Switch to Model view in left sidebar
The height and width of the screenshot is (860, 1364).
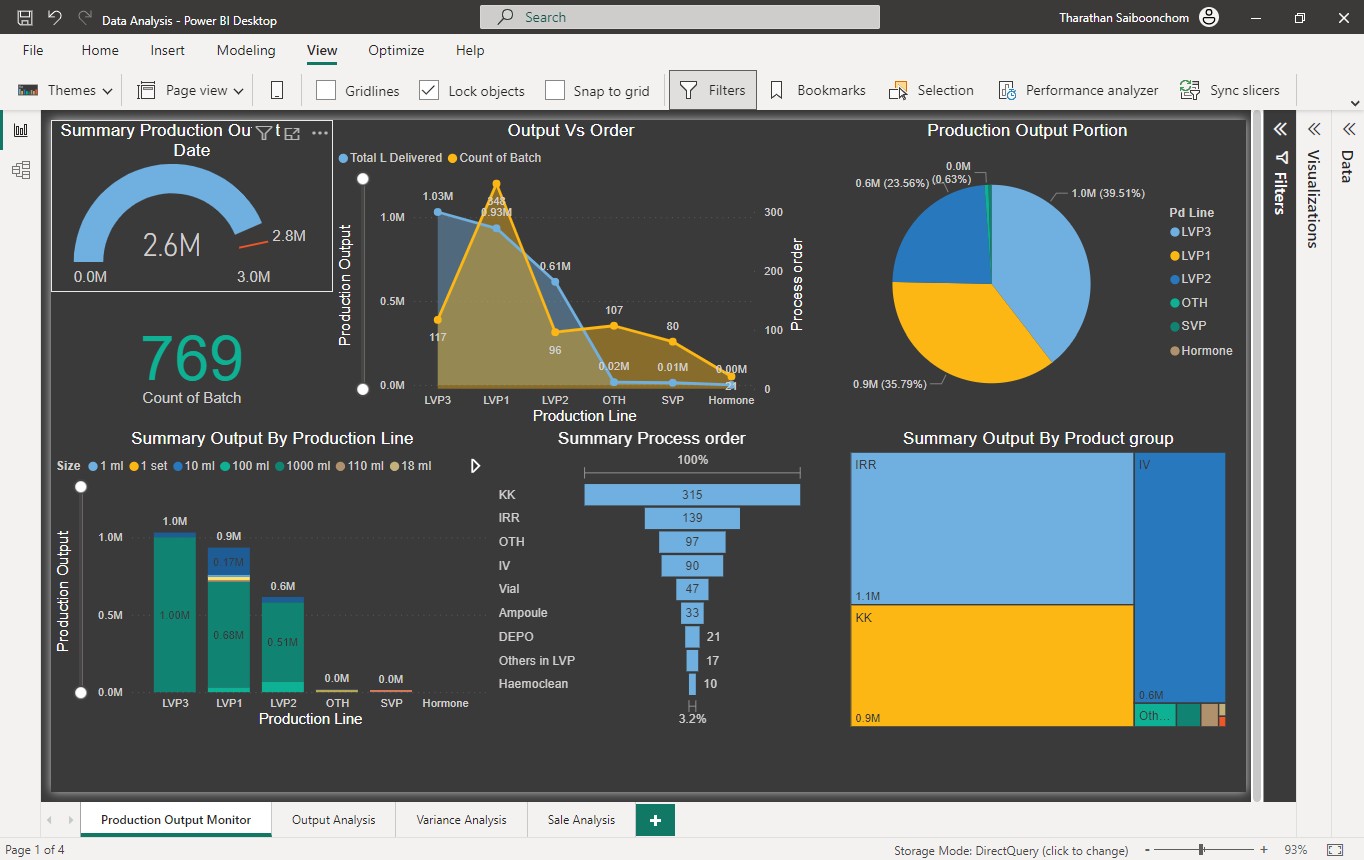20,170
